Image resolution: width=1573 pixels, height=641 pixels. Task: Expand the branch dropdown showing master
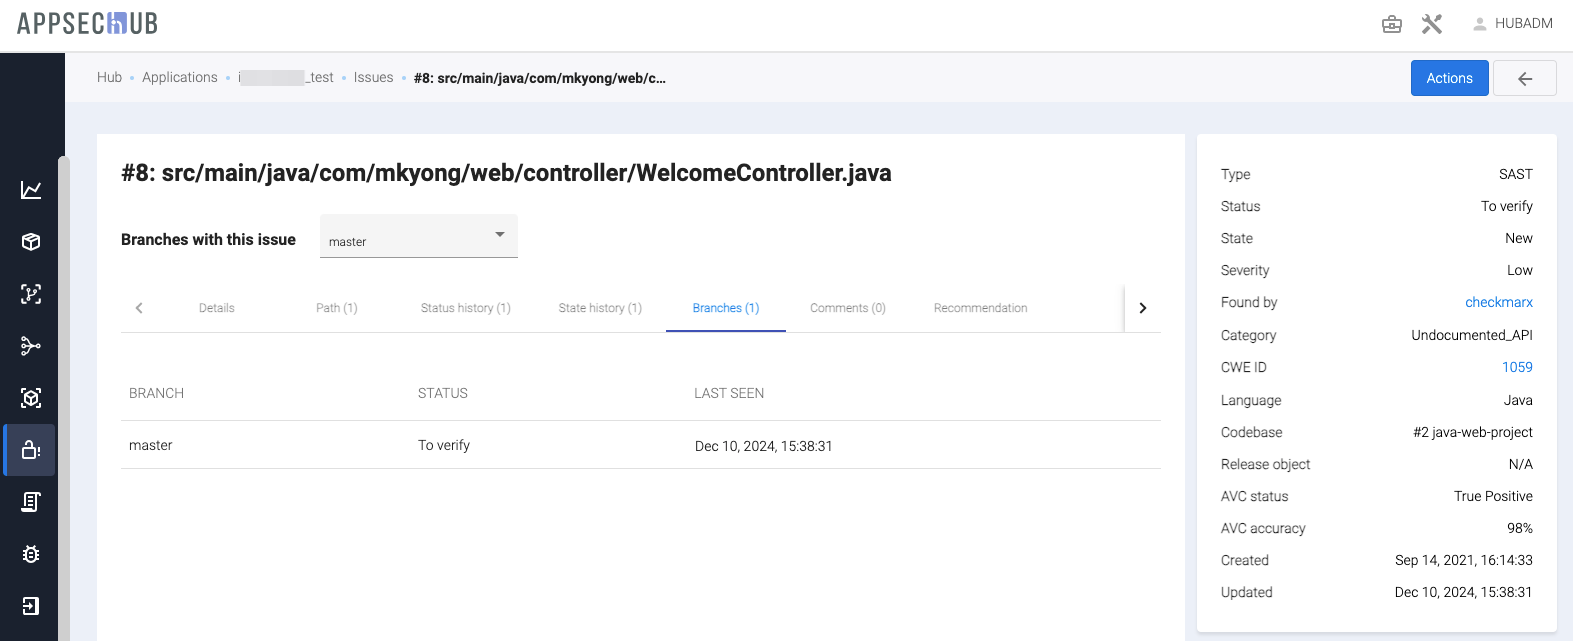[x=419, y=237]
